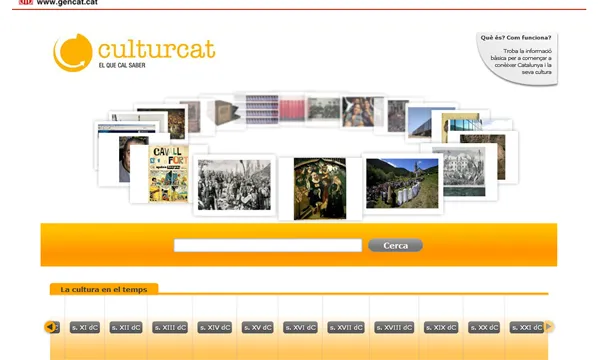Click the timeline right scroll arrow
The height and width of the screenshot is (360, 600).
tap(549, 326)
